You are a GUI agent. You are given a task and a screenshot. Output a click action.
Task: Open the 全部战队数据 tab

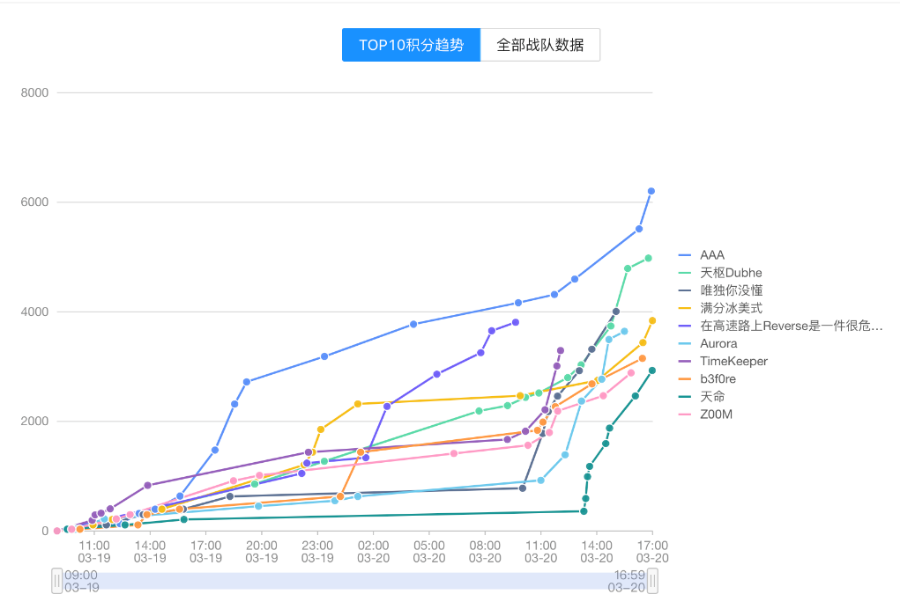coord(540,45)
